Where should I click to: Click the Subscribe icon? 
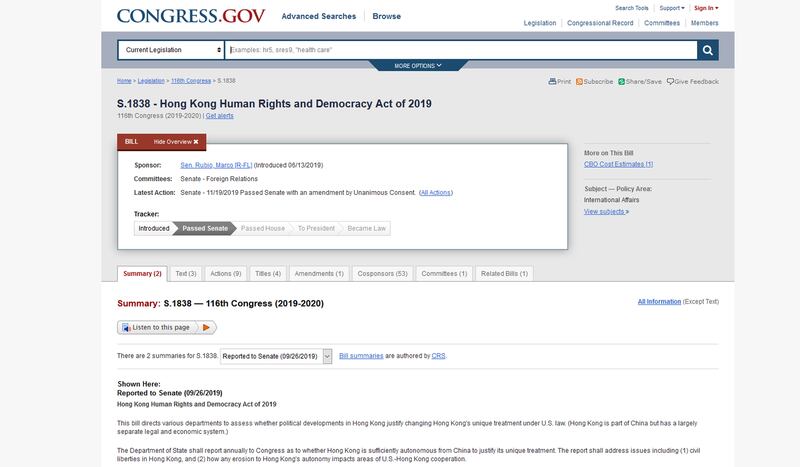(579, 81)
